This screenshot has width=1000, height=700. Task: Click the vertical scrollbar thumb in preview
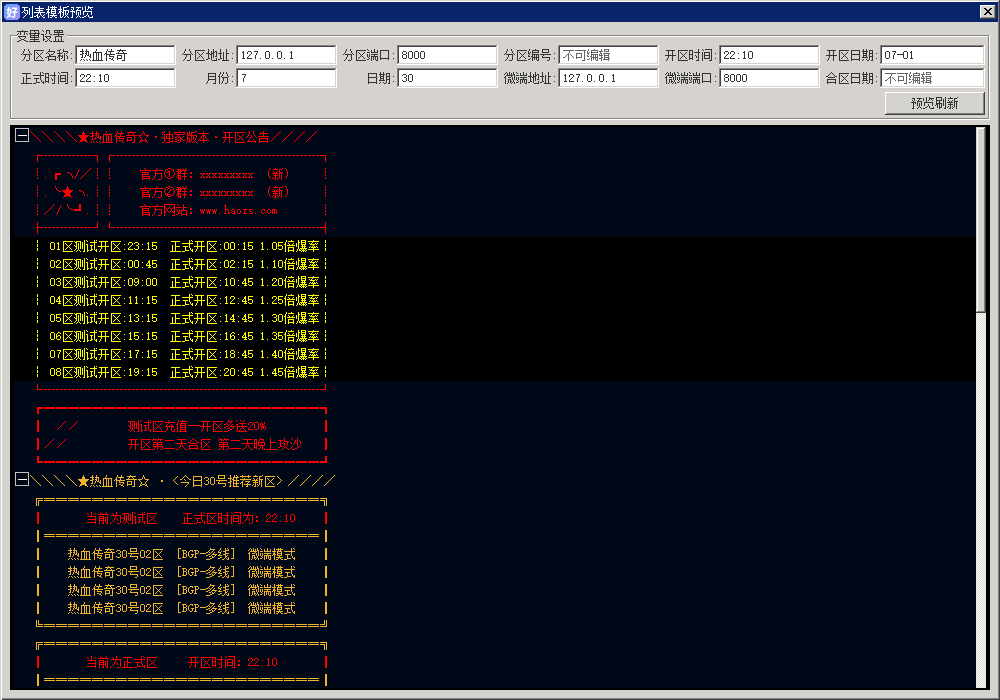[x=982, y=220]
